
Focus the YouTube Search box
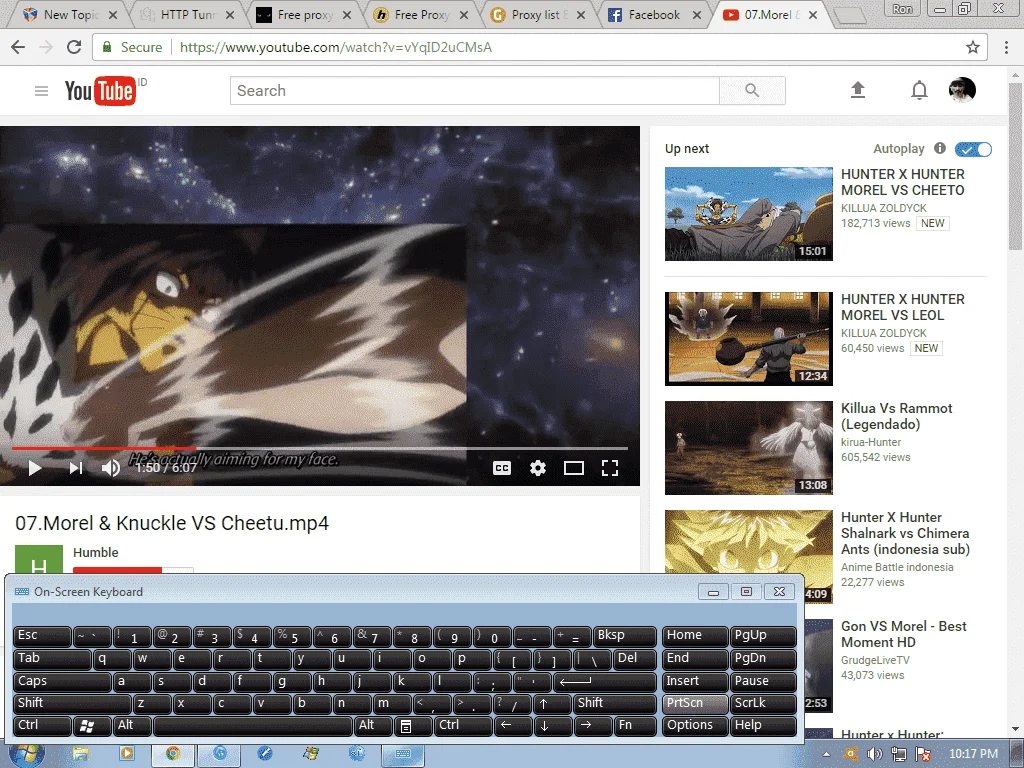coord(474,91)
